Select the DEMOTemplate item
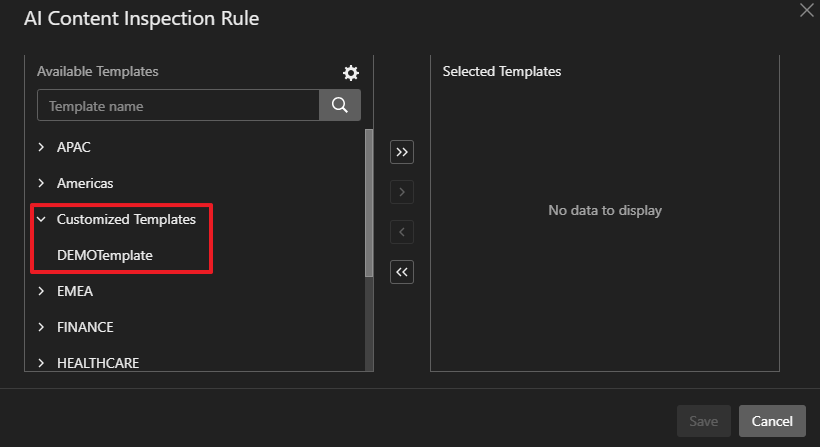This screenshot has height=447, width=820. [x=105, y=255]
